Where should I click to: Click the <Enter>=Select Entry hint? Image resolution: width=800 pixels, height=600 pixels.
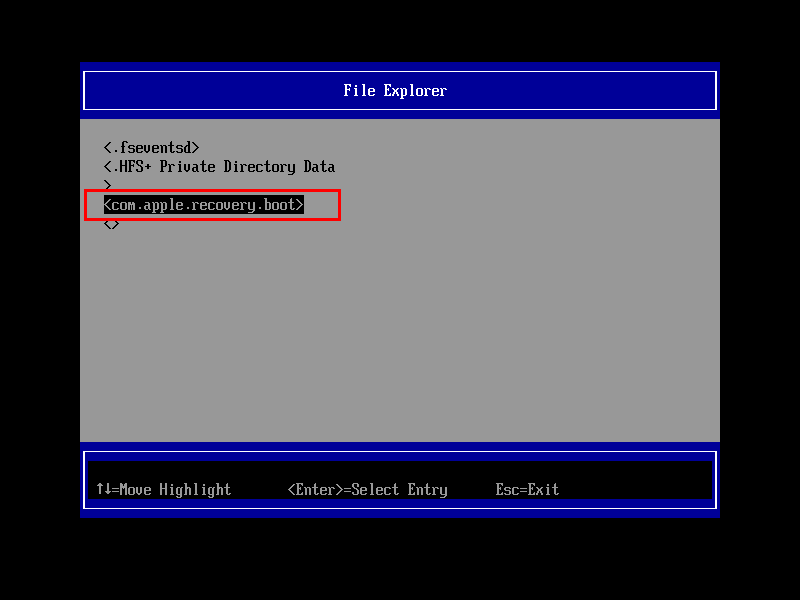coord(367,490)
